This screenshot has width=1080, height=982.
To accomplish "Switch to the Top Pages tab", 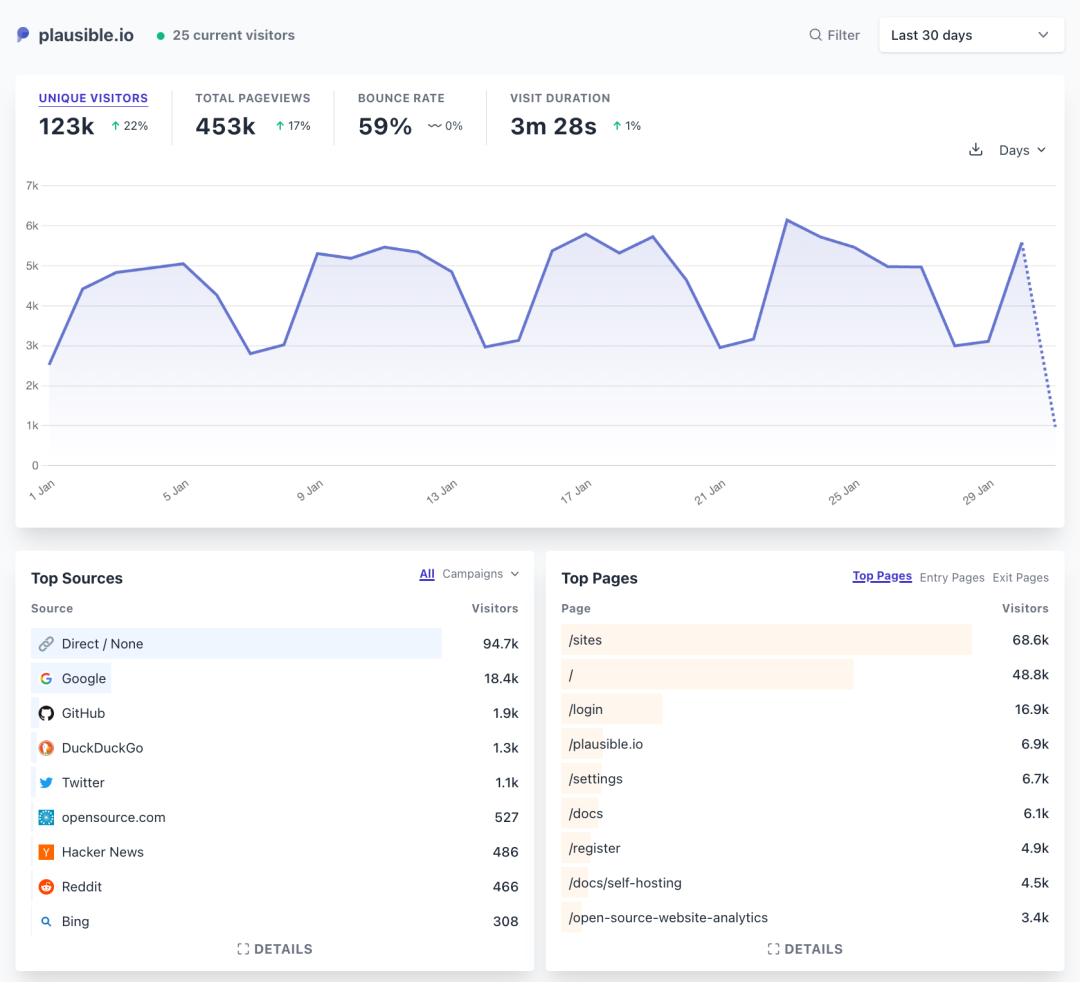I will click(x=882, y=576).
